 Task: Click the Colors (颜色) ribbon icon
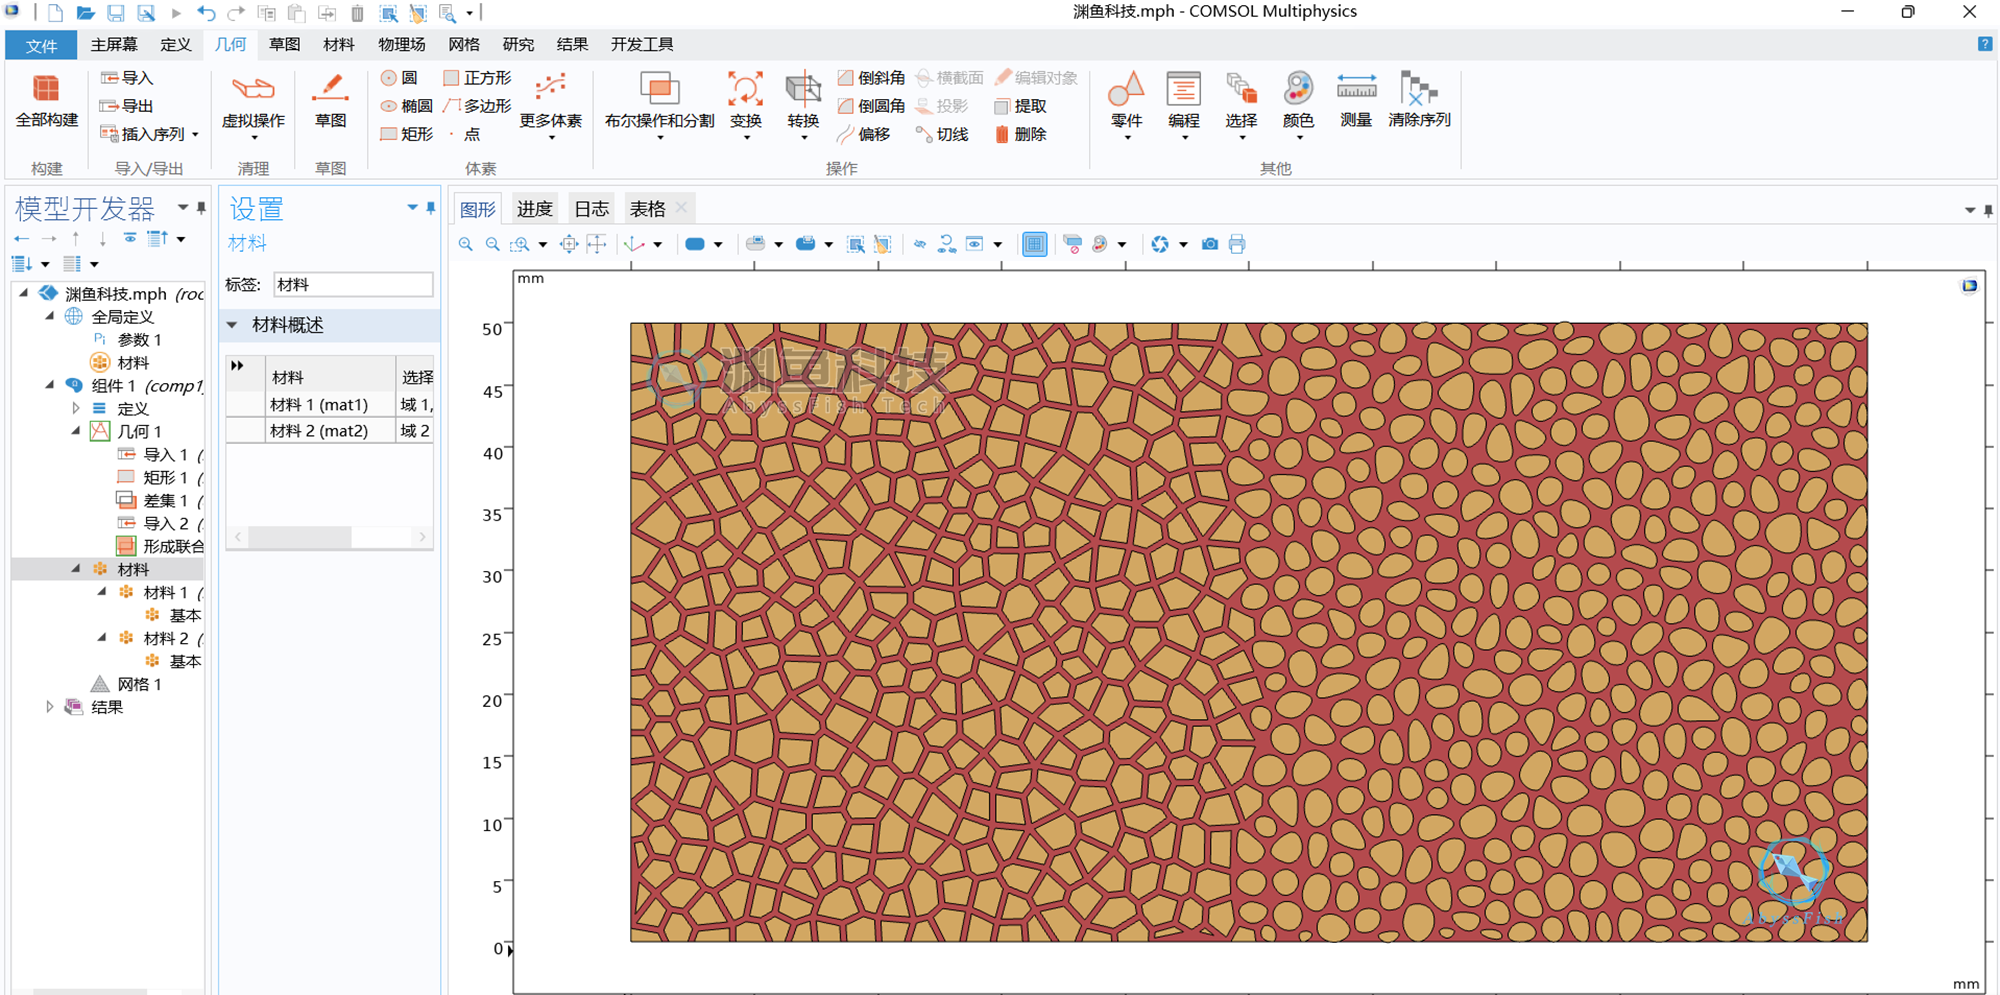pos(1298,105)
